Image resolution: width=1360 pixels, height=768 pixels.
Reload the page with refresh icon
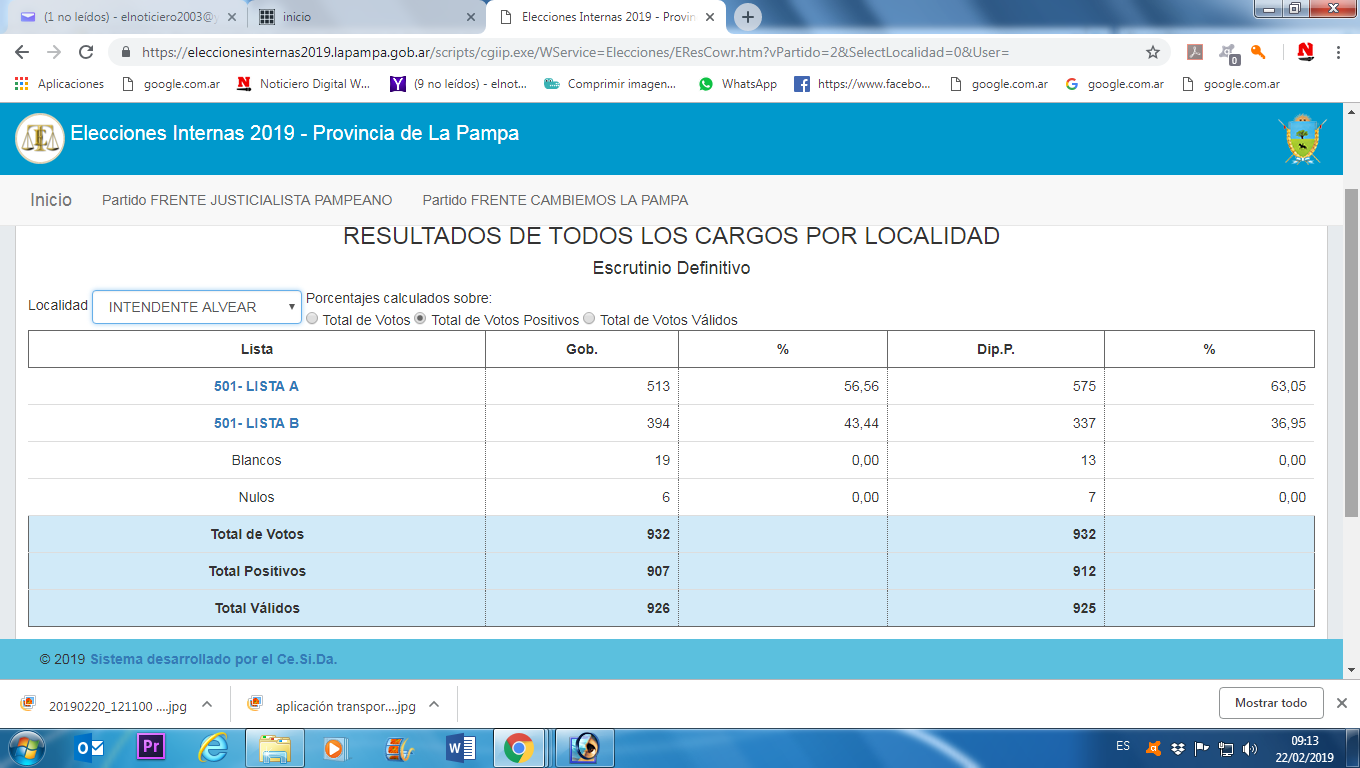point(86,52)
